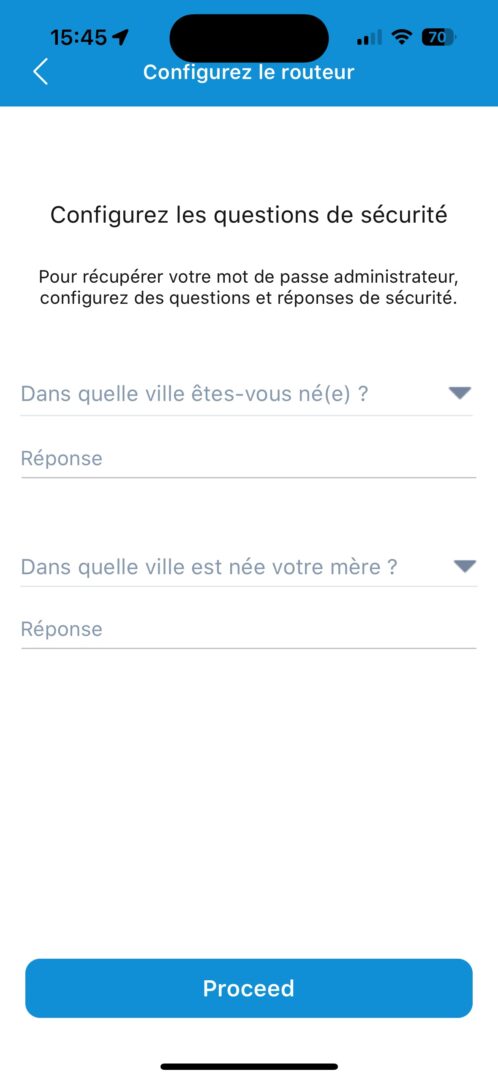Go back using the header arrow
Image resolution: width=498 pixels, height=1080 pixels.
(41, 72)
